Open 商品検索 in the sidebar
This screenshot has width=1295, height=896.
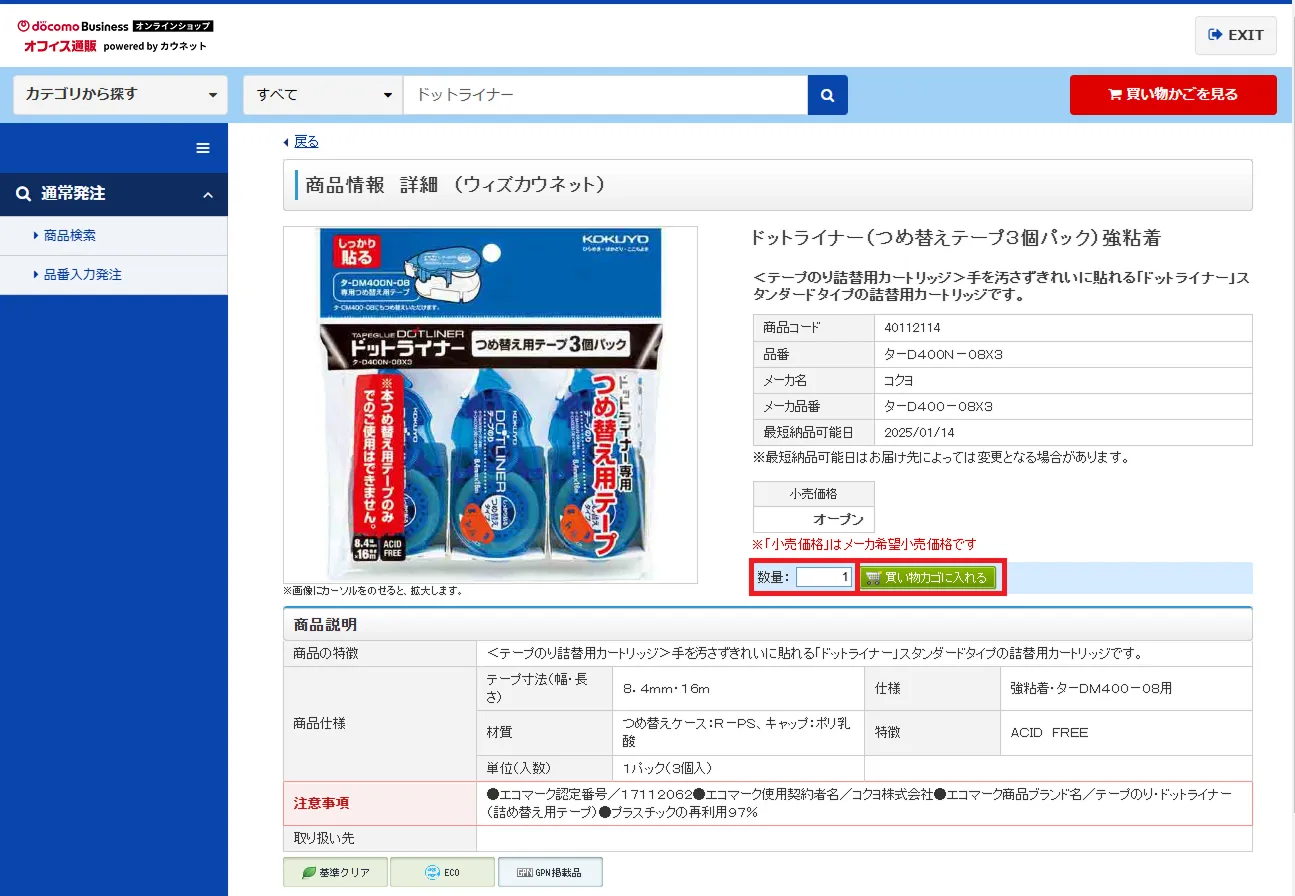pos(70,236)
